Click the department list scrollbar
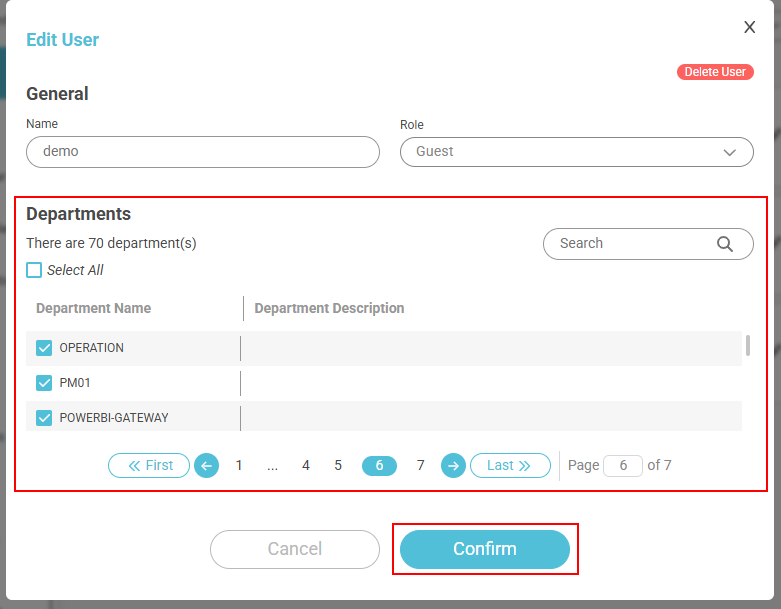The height and width of the screenshot is (609, 781). click(748, 347)
